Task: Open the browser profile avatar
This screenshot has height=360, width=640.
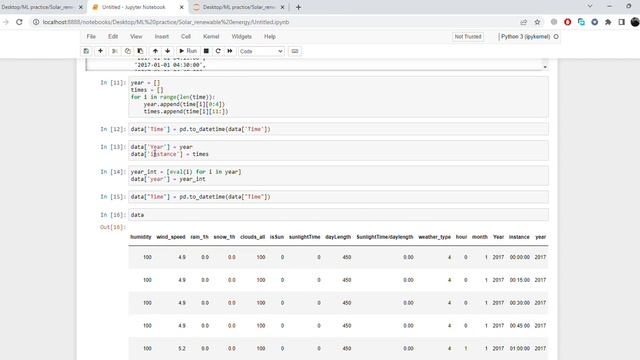Action: click(x=635, y=22)
